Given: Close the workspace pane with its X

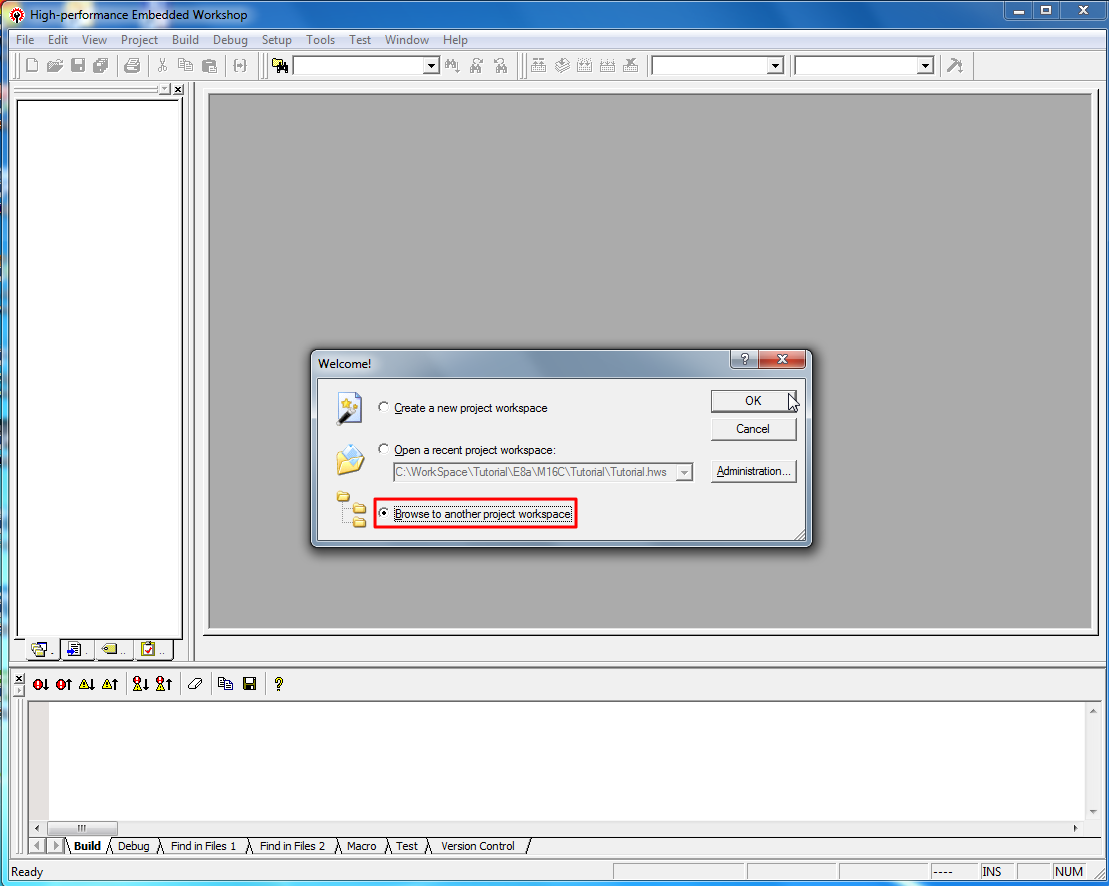Looking at the screenshot, I should [x=178, y=89].
